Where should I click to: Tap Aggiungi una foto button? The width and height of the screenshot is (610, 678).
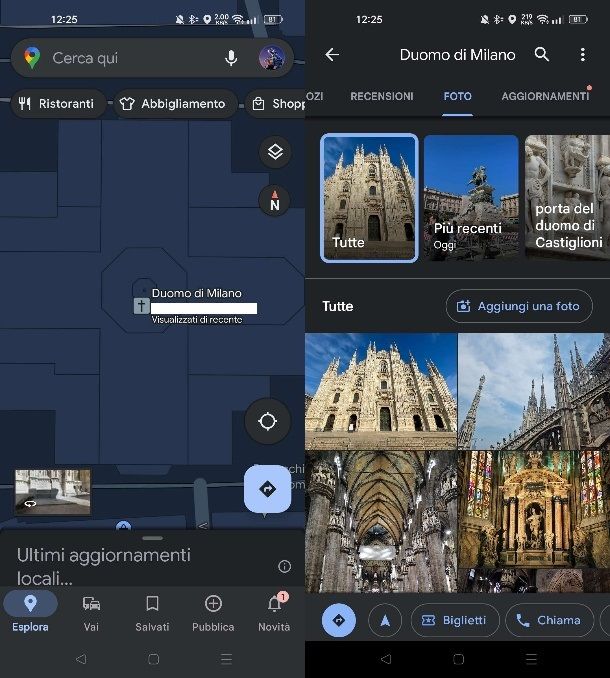coord(519,306)
